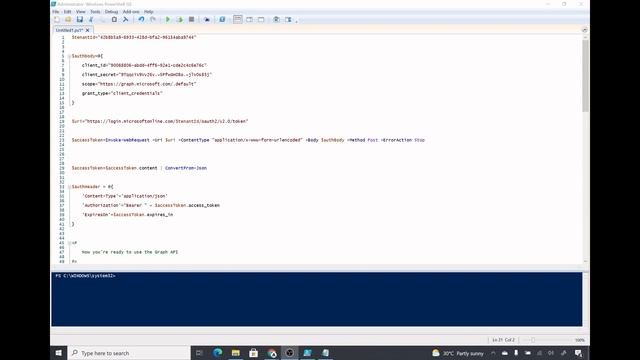The width and height of the screenshot is (640, 360).
Task: Select the Untitled1.ps1 script tab
Action: pyautogui.click(x=69, y=30)
